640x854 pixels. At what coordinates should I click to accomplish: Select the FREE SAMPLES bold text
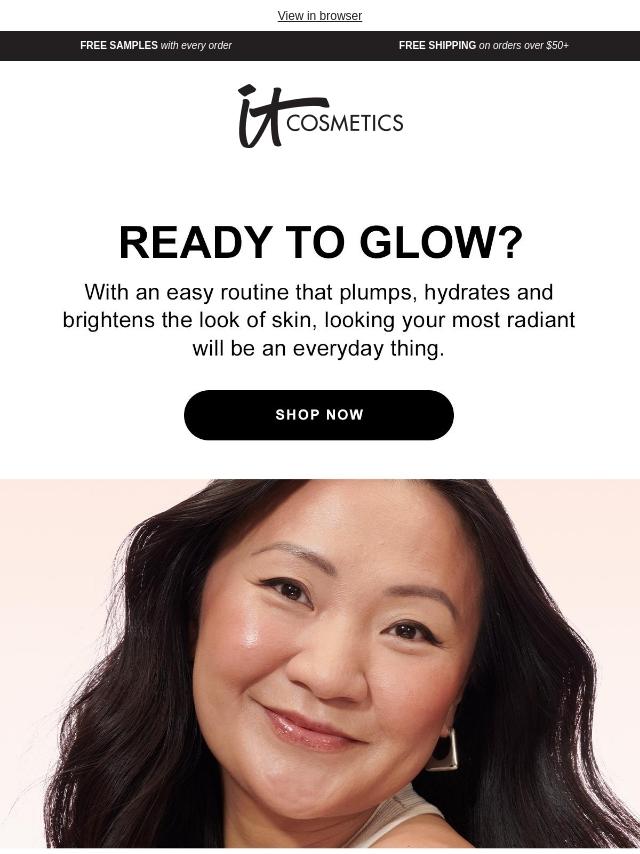[x=119, y=46]
